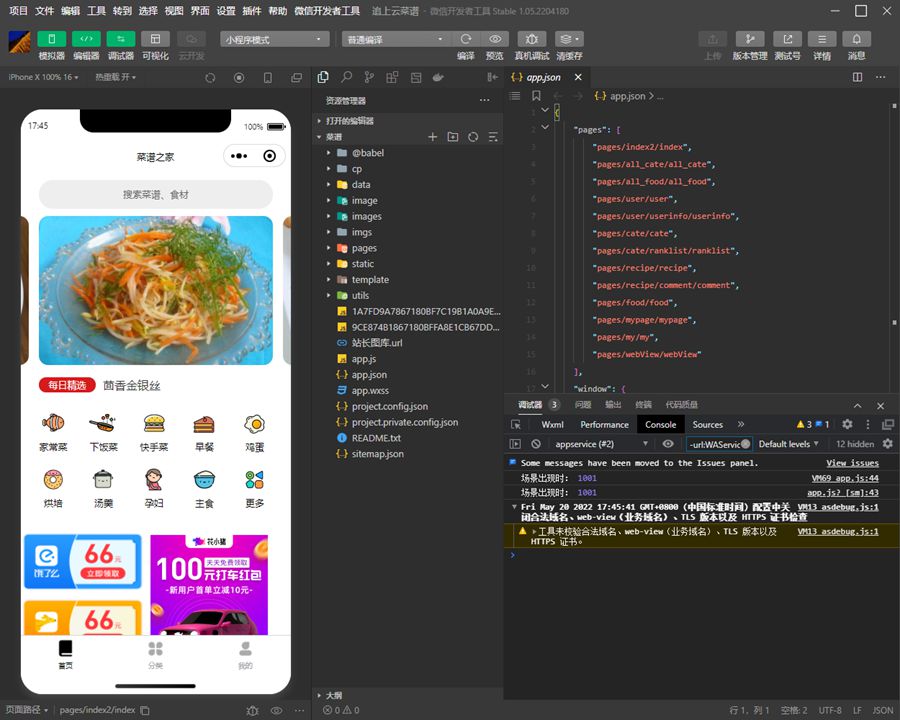
Task: Open the 详情 details panel
Action: pos(822,39)
